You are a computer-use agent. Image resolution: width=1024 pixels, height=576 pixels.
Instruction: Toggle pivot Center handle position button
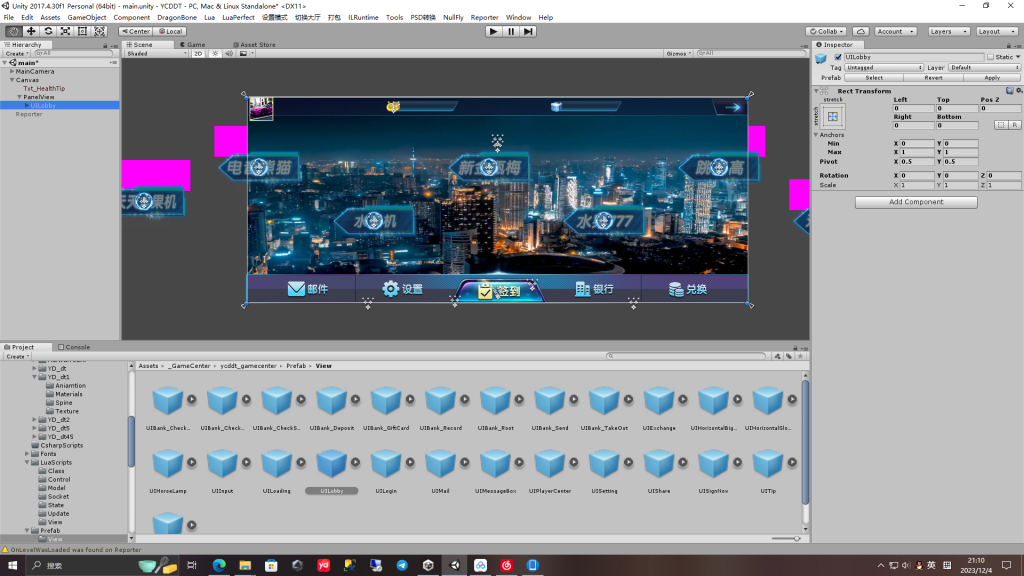click(136, 31)
